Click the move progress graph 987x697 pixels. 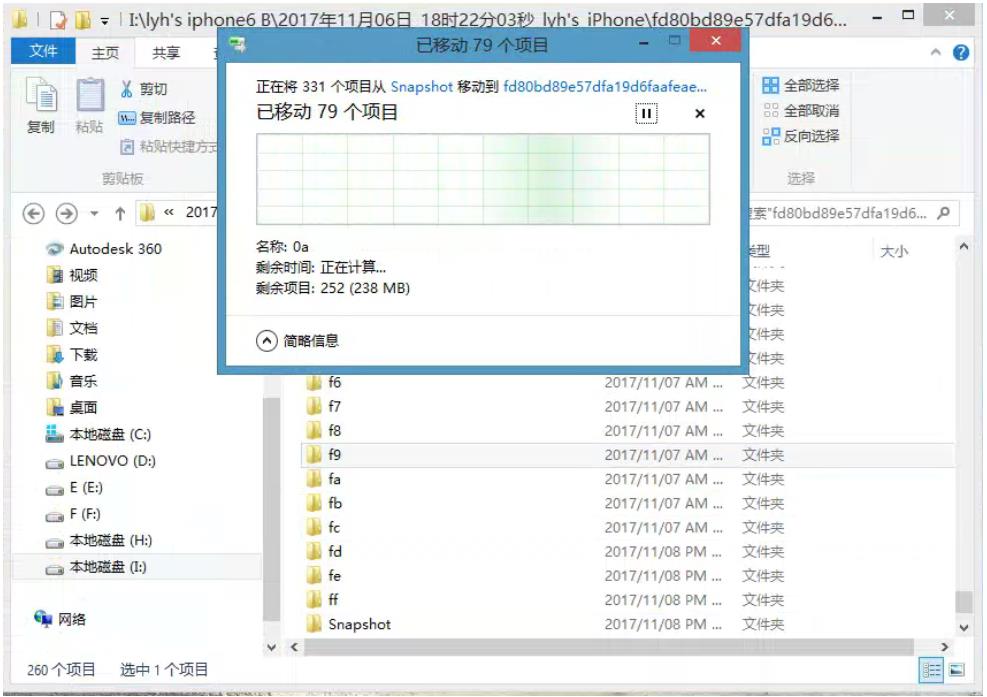[483, 179]
